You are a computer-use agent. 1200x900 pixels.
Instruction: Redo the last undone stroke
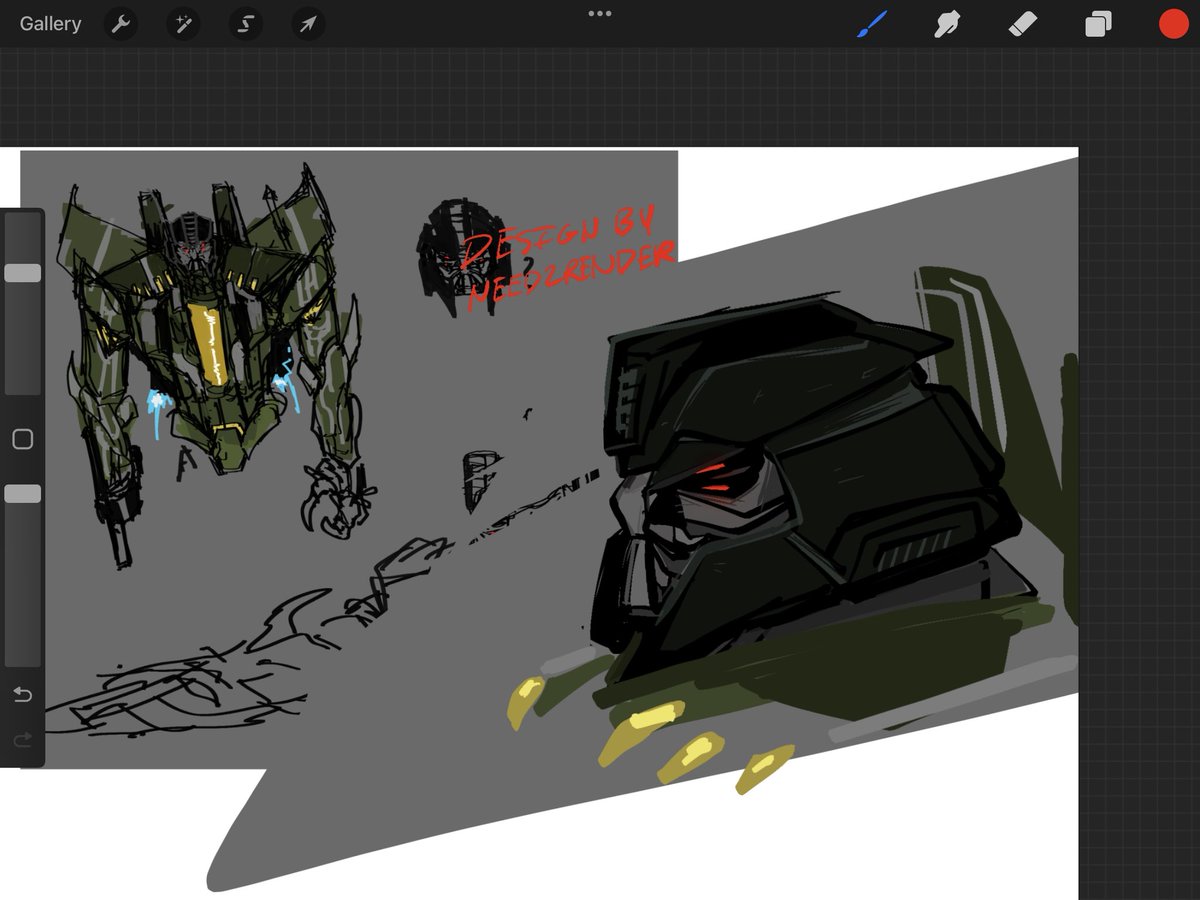tap(22, 740)
